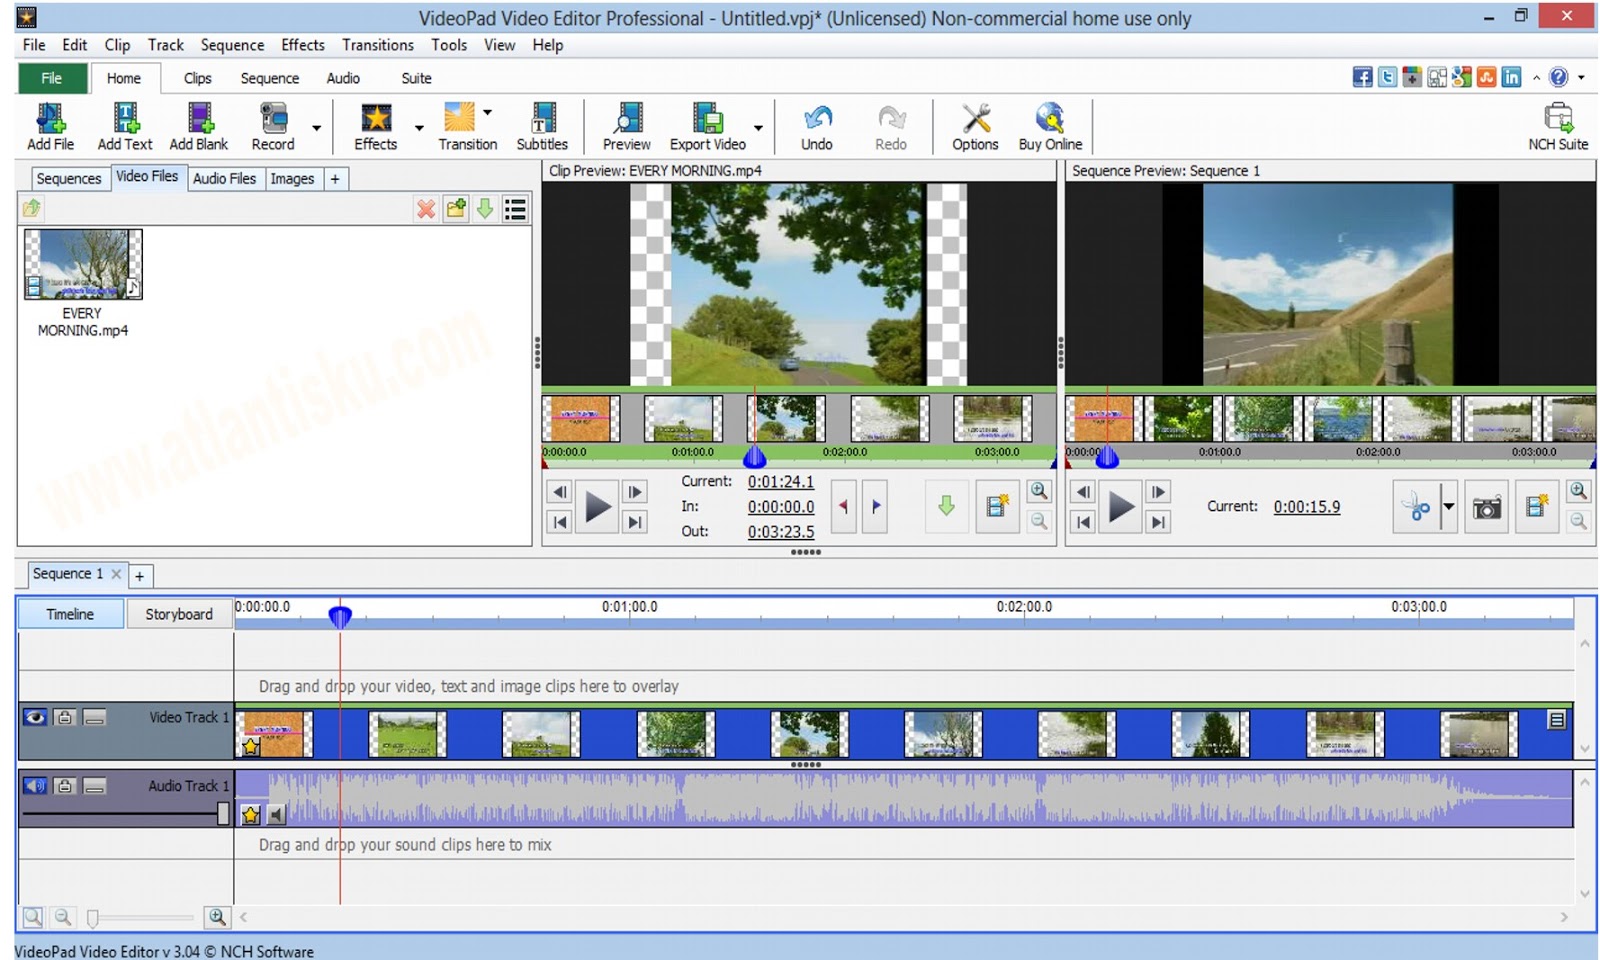Adjust the Audio Track 1 volume slider

[222, 813]
